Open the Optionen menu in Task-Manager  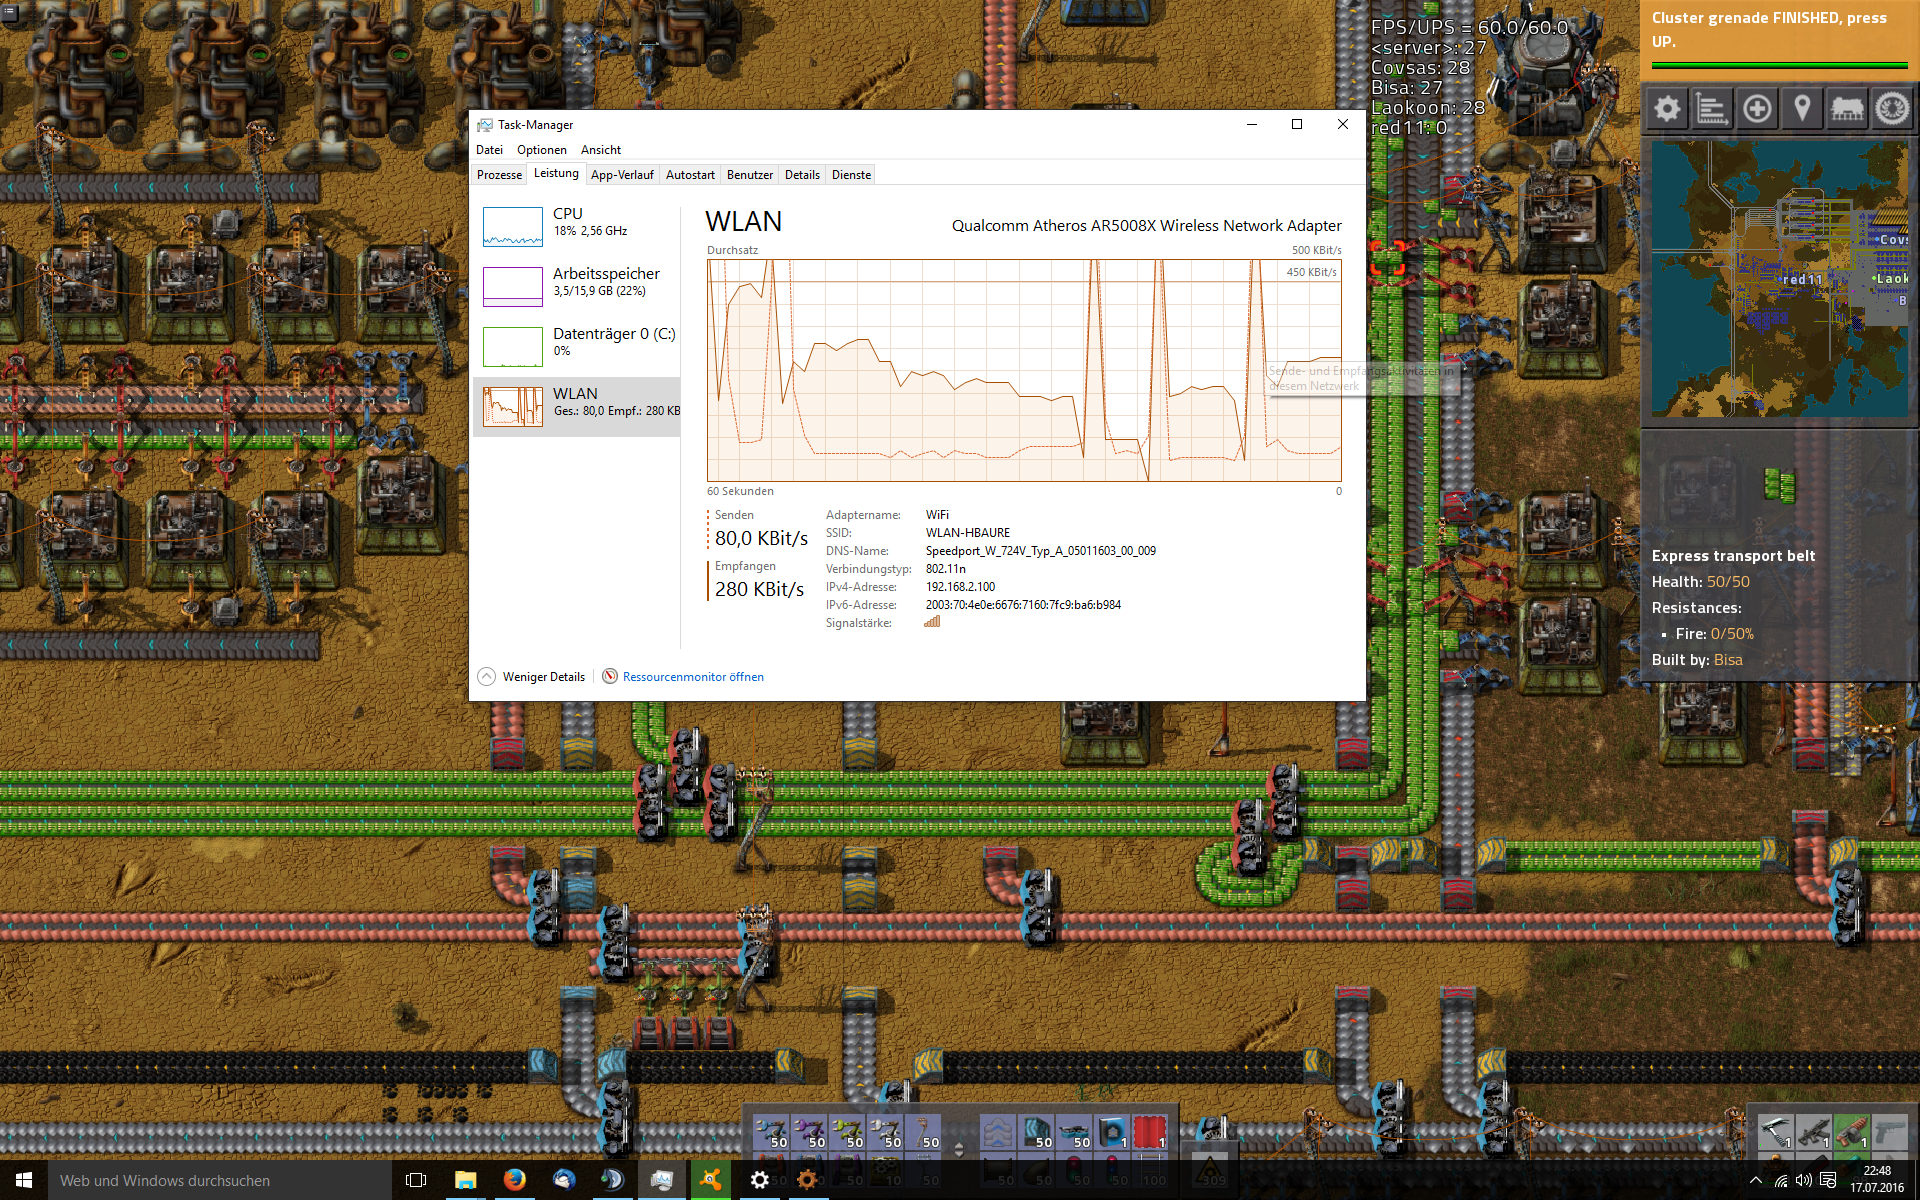pos(541,150)
